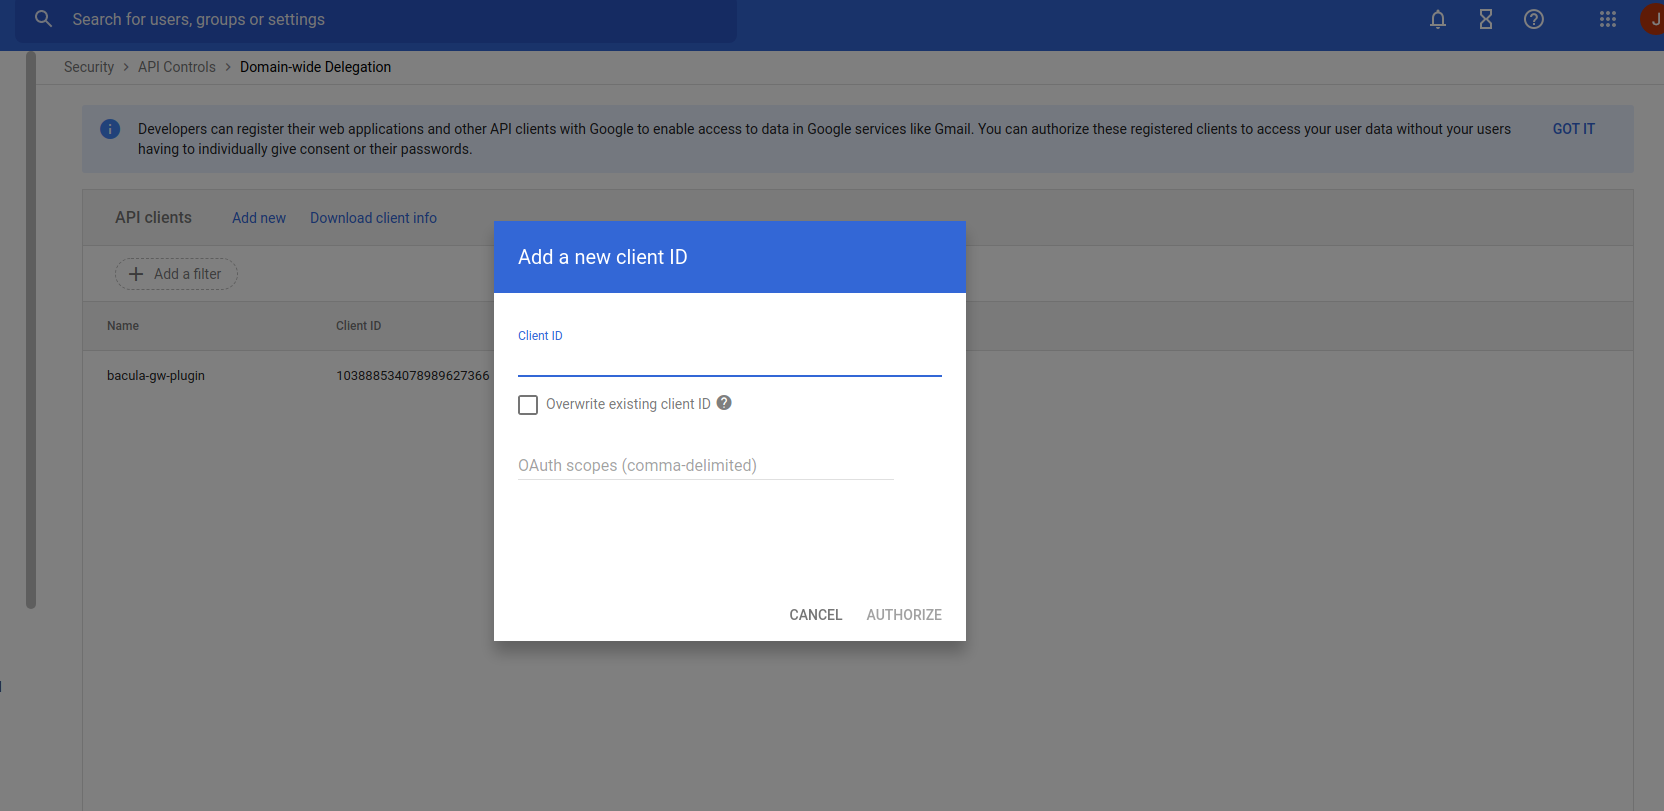Click the AUTHORIZE button
The width and height of the screenshot is (1664, 811).
pos(904,615)
